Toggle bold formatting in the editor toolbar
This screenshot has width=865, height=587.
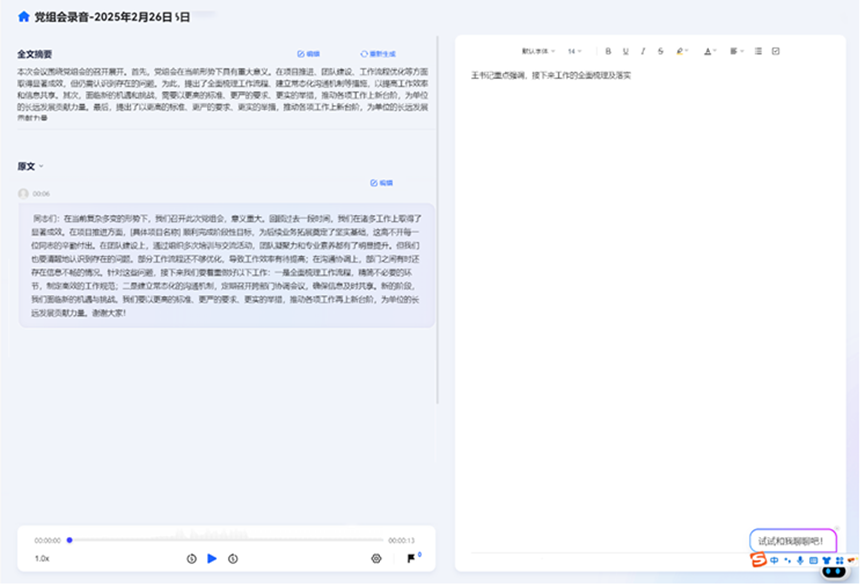click(608, 52)
